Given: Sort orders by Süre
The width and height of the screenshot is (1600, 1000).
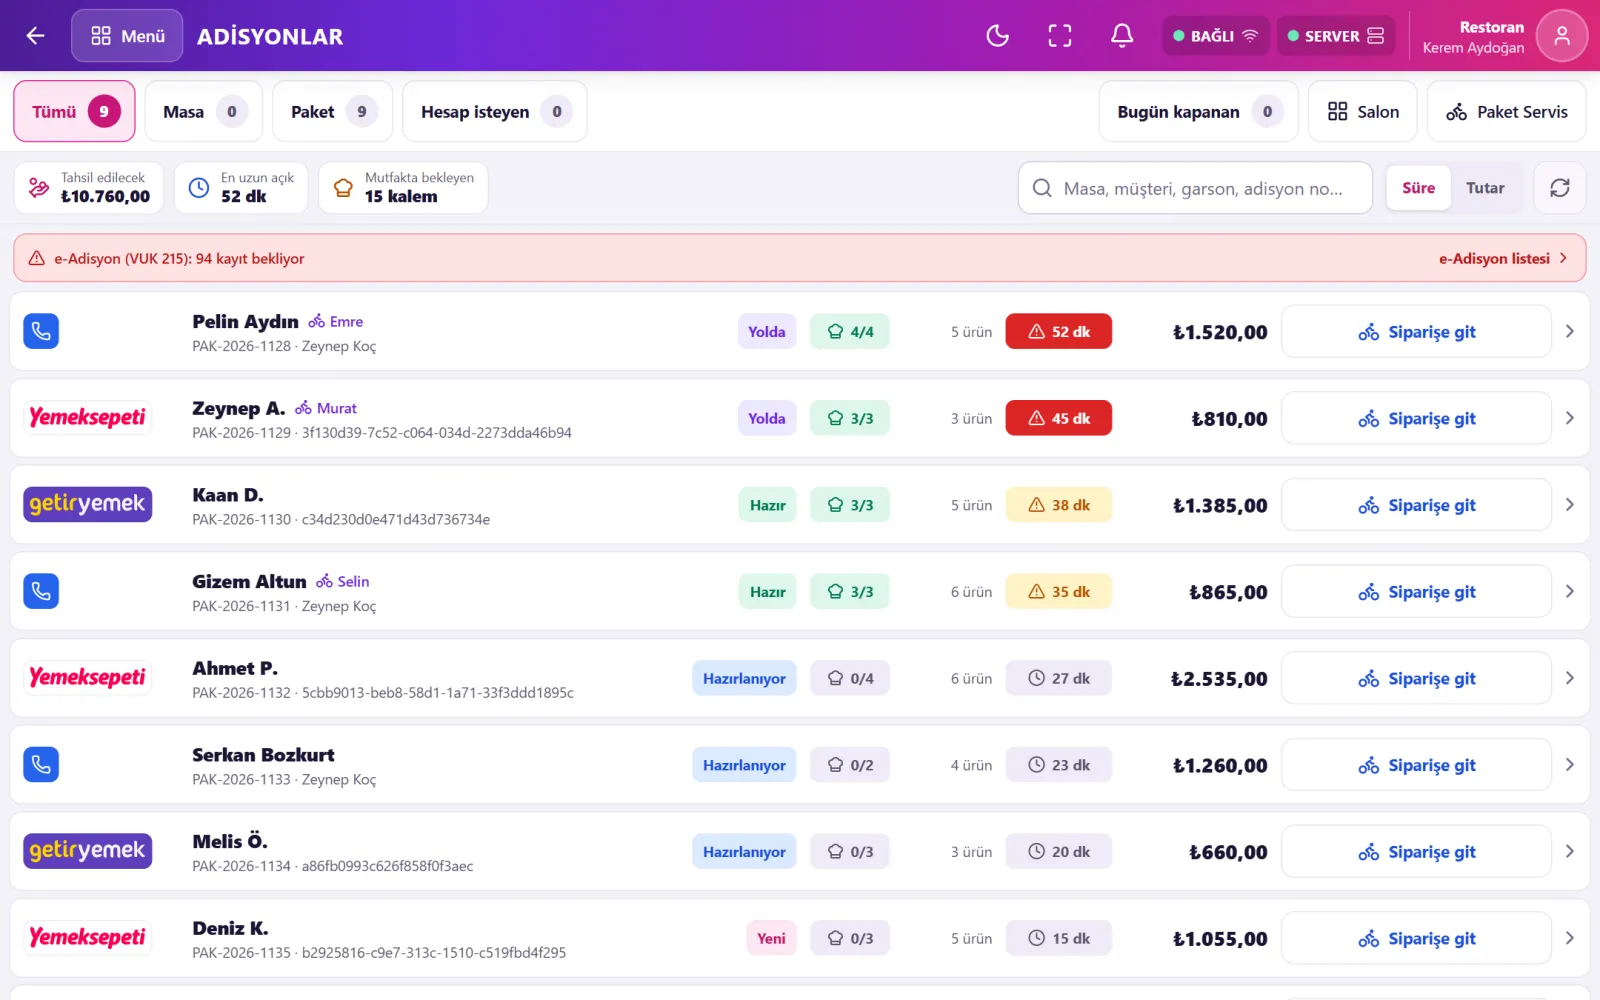Looking at the screenshot, I should (x=1418, y=188).
